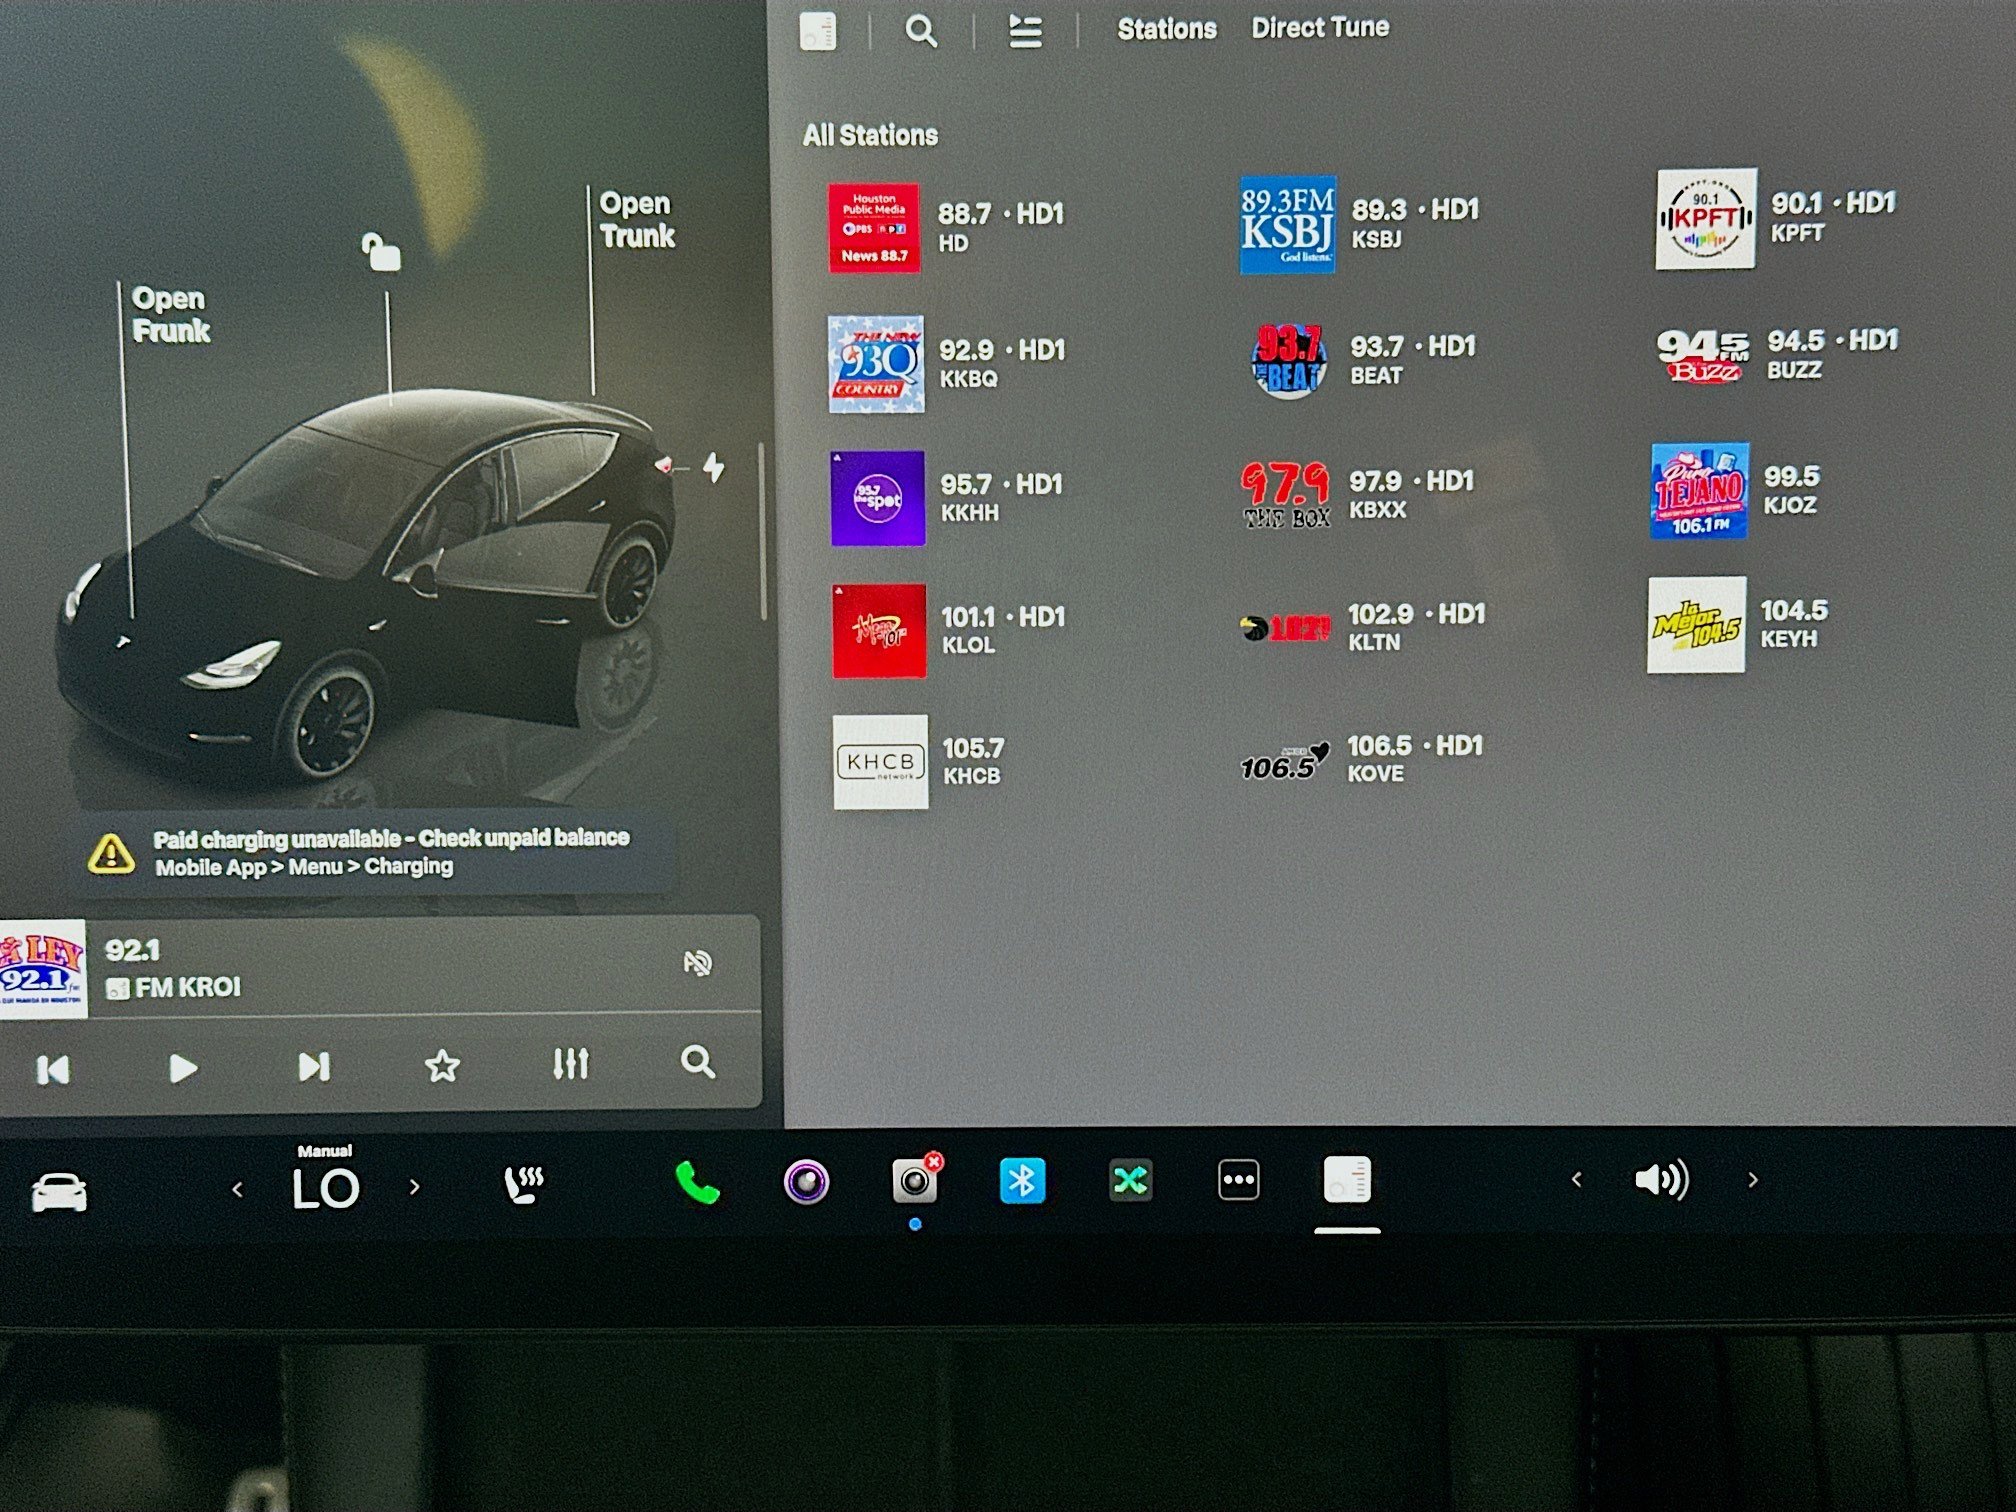Switch to the Stations tab
Viewport: 2016px width, 1512px height.
[x=1167, y=29]
